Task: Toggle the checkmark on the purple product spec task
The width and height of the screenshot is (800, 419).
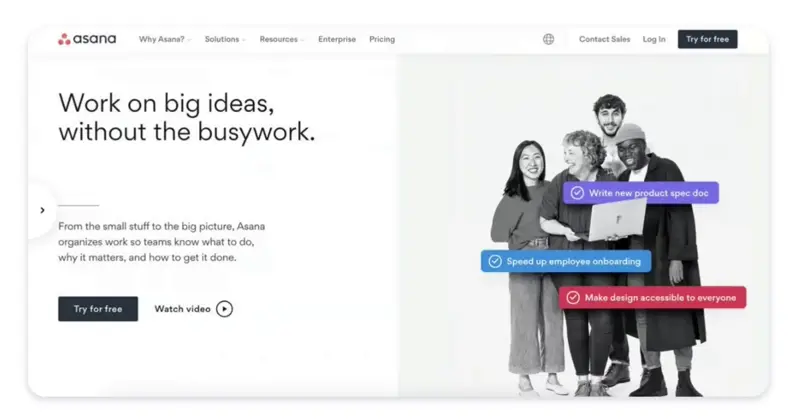Action: tap(577, 193)
